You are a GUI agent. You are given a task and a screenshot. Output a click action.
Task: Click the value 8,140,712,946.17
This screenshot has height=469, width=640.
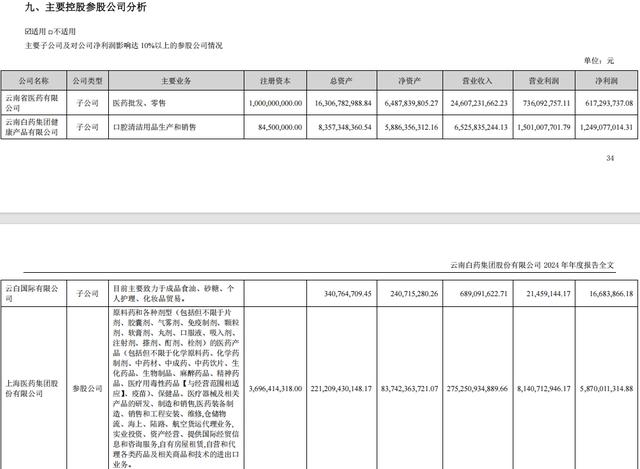tap(544, 389)
